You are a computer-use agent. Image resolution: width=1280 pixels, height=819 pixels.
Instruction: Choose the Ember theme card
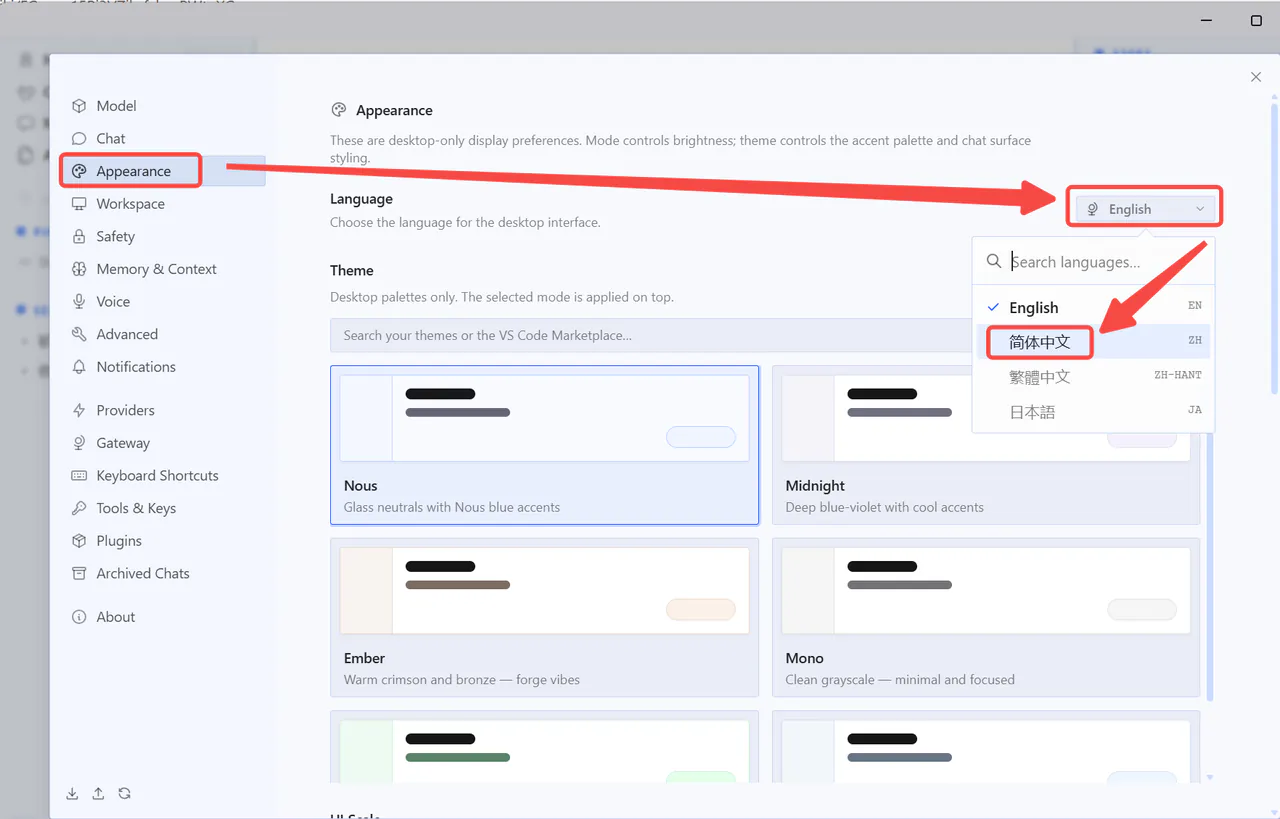545,617
